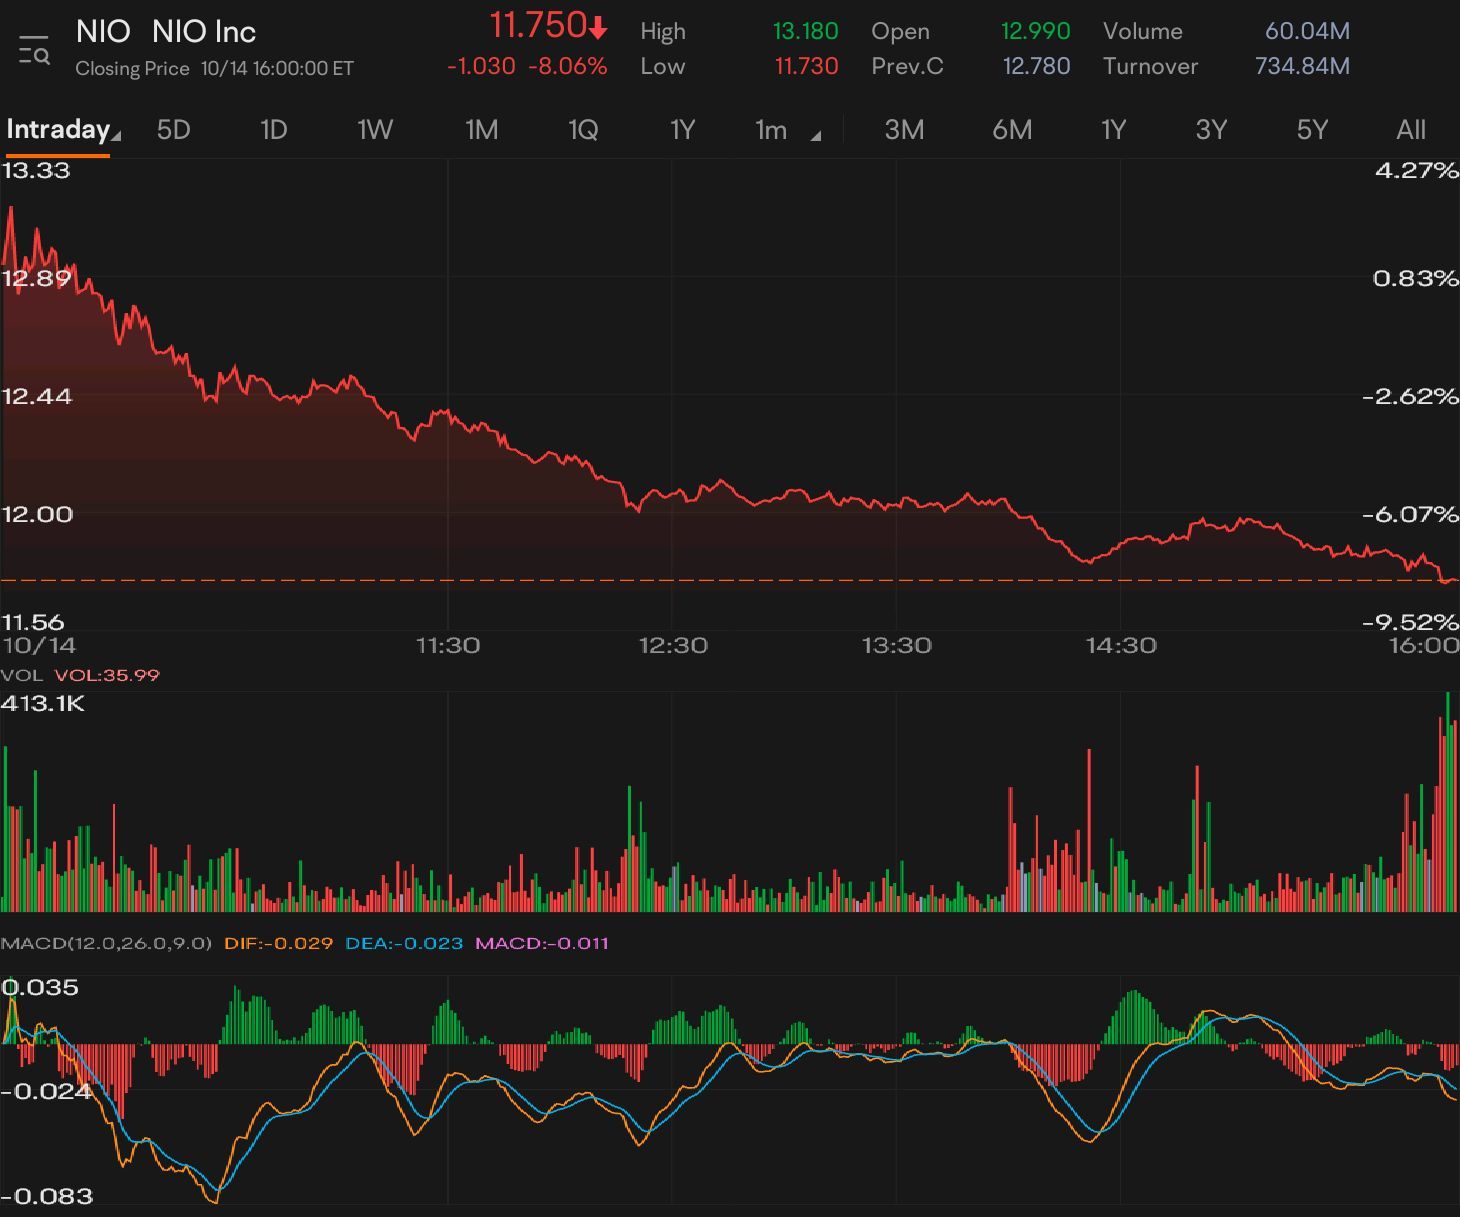Click the VOL indicator label
Screen dimensions: 1460x1217
click(x=22, y=675)
